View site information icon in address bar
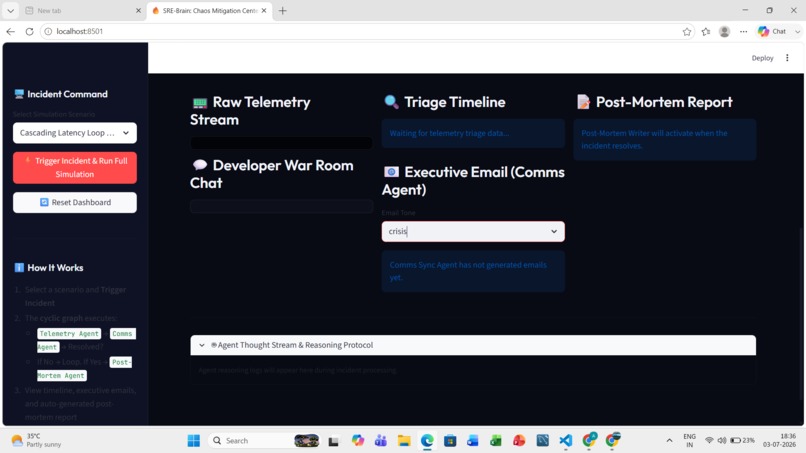This screenshot has width=806, height=453. tap(48, 31)
